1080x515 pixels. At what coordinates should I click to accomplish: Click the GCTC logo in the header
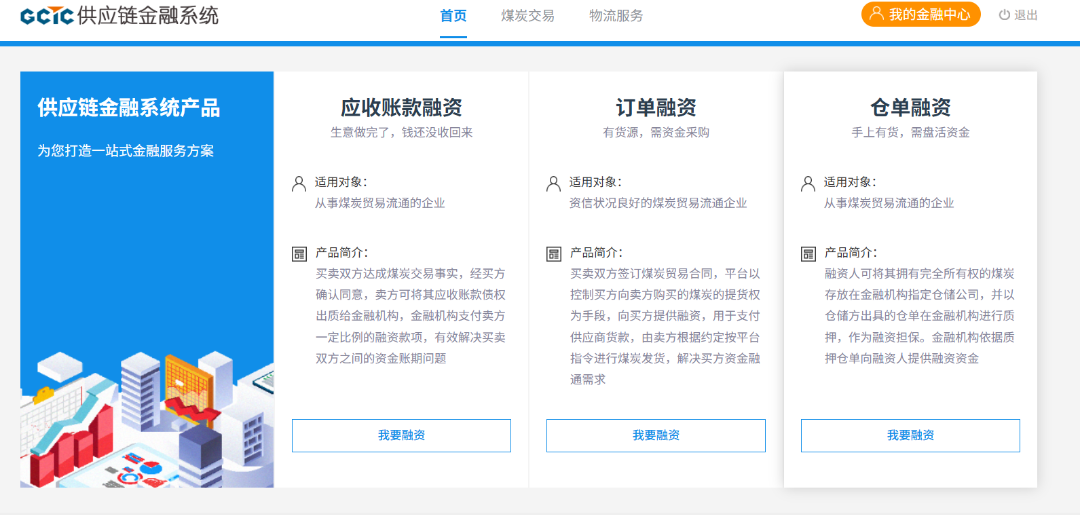tap(47, 16)
